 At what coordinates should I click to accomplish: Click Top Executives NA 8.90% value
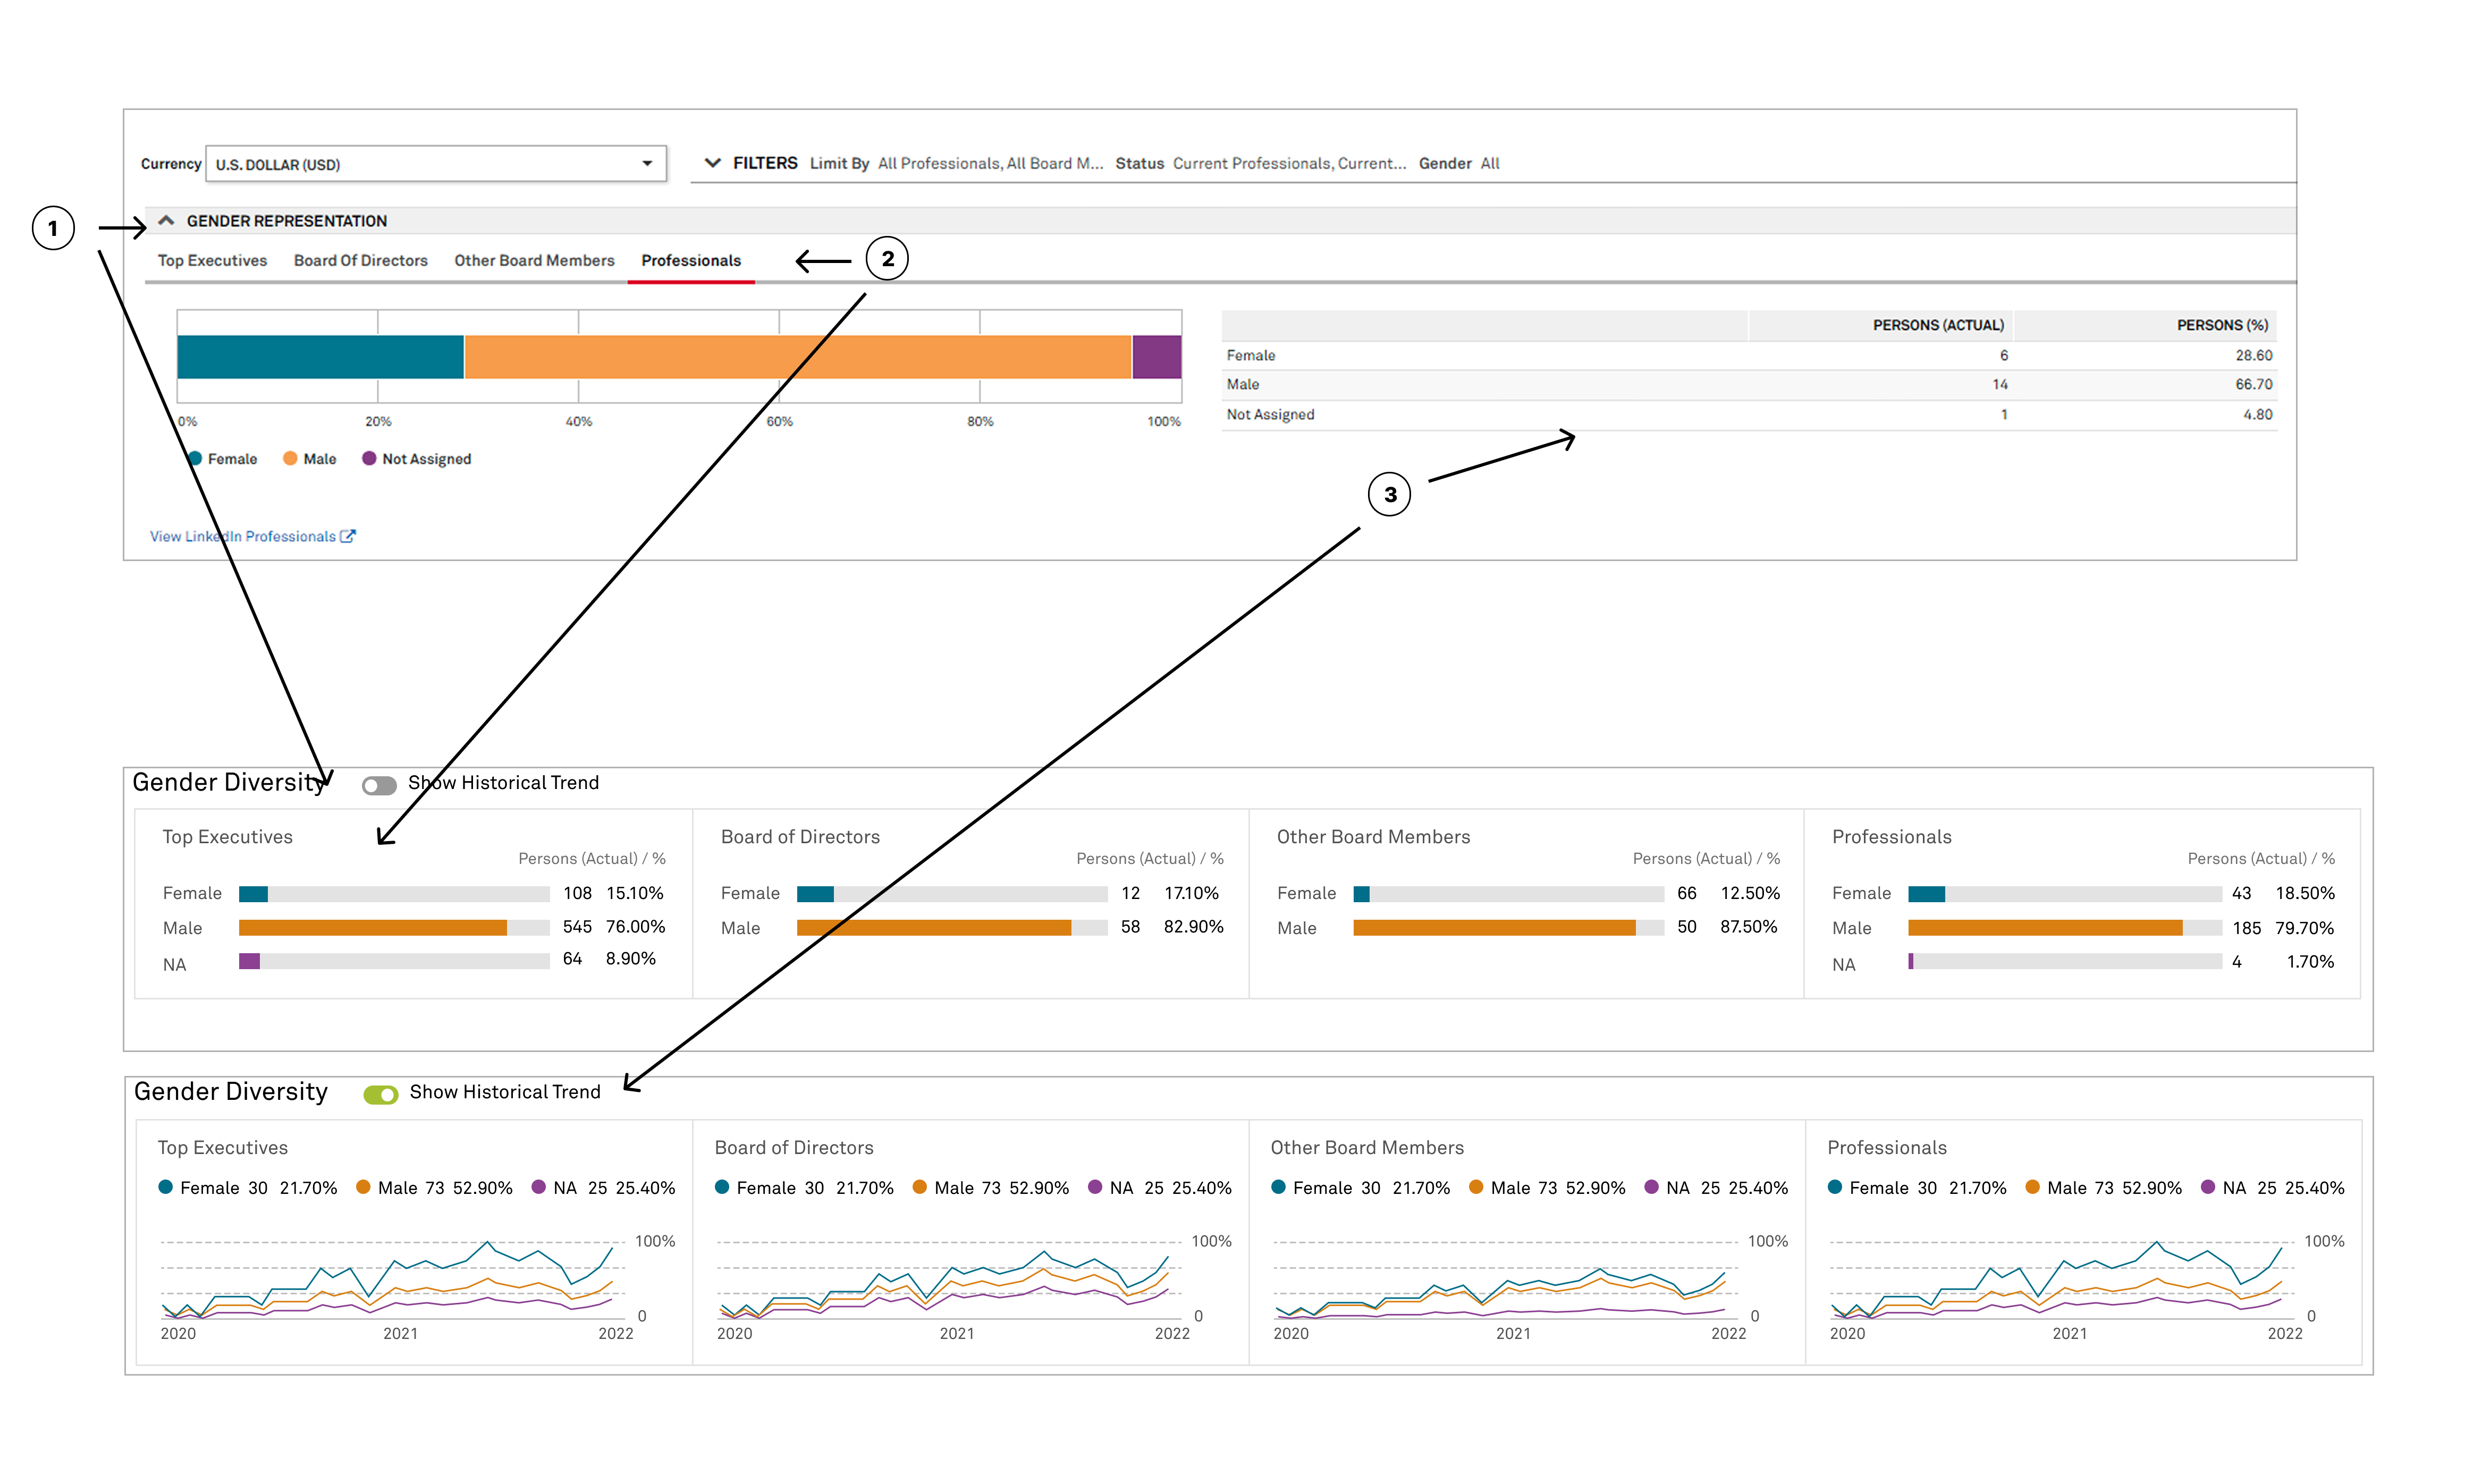pyautogui.click(x=630, y=958)
